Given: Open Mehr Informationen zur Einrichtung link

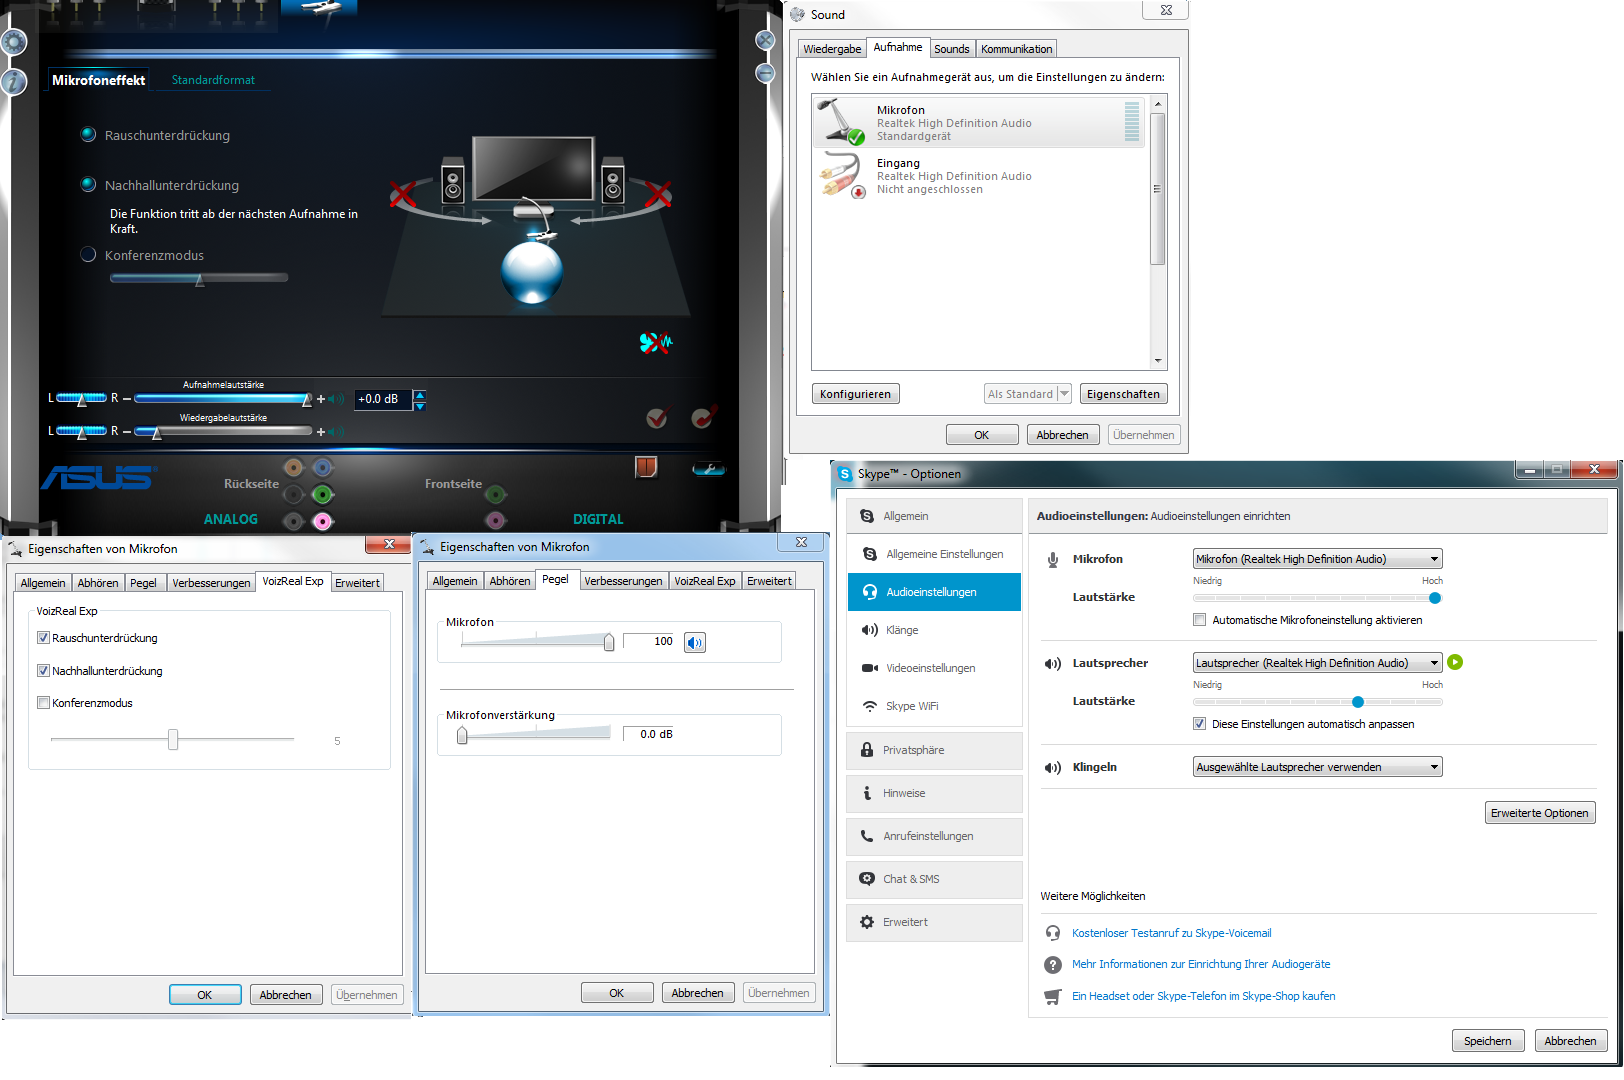Looking at the screenshot, I should click(x=1201, y=964).
